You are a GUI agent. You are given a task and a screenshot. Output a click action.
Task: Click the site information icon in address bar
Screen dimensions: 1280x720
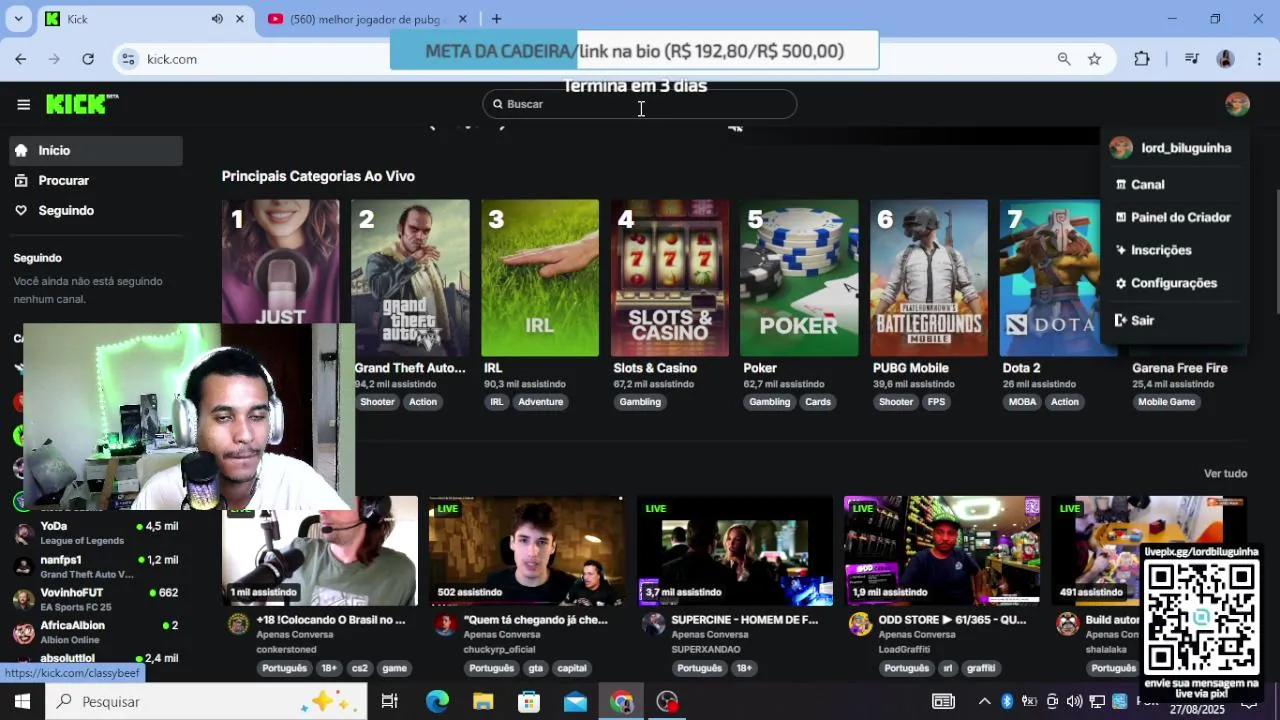click(x=128, y=59)
